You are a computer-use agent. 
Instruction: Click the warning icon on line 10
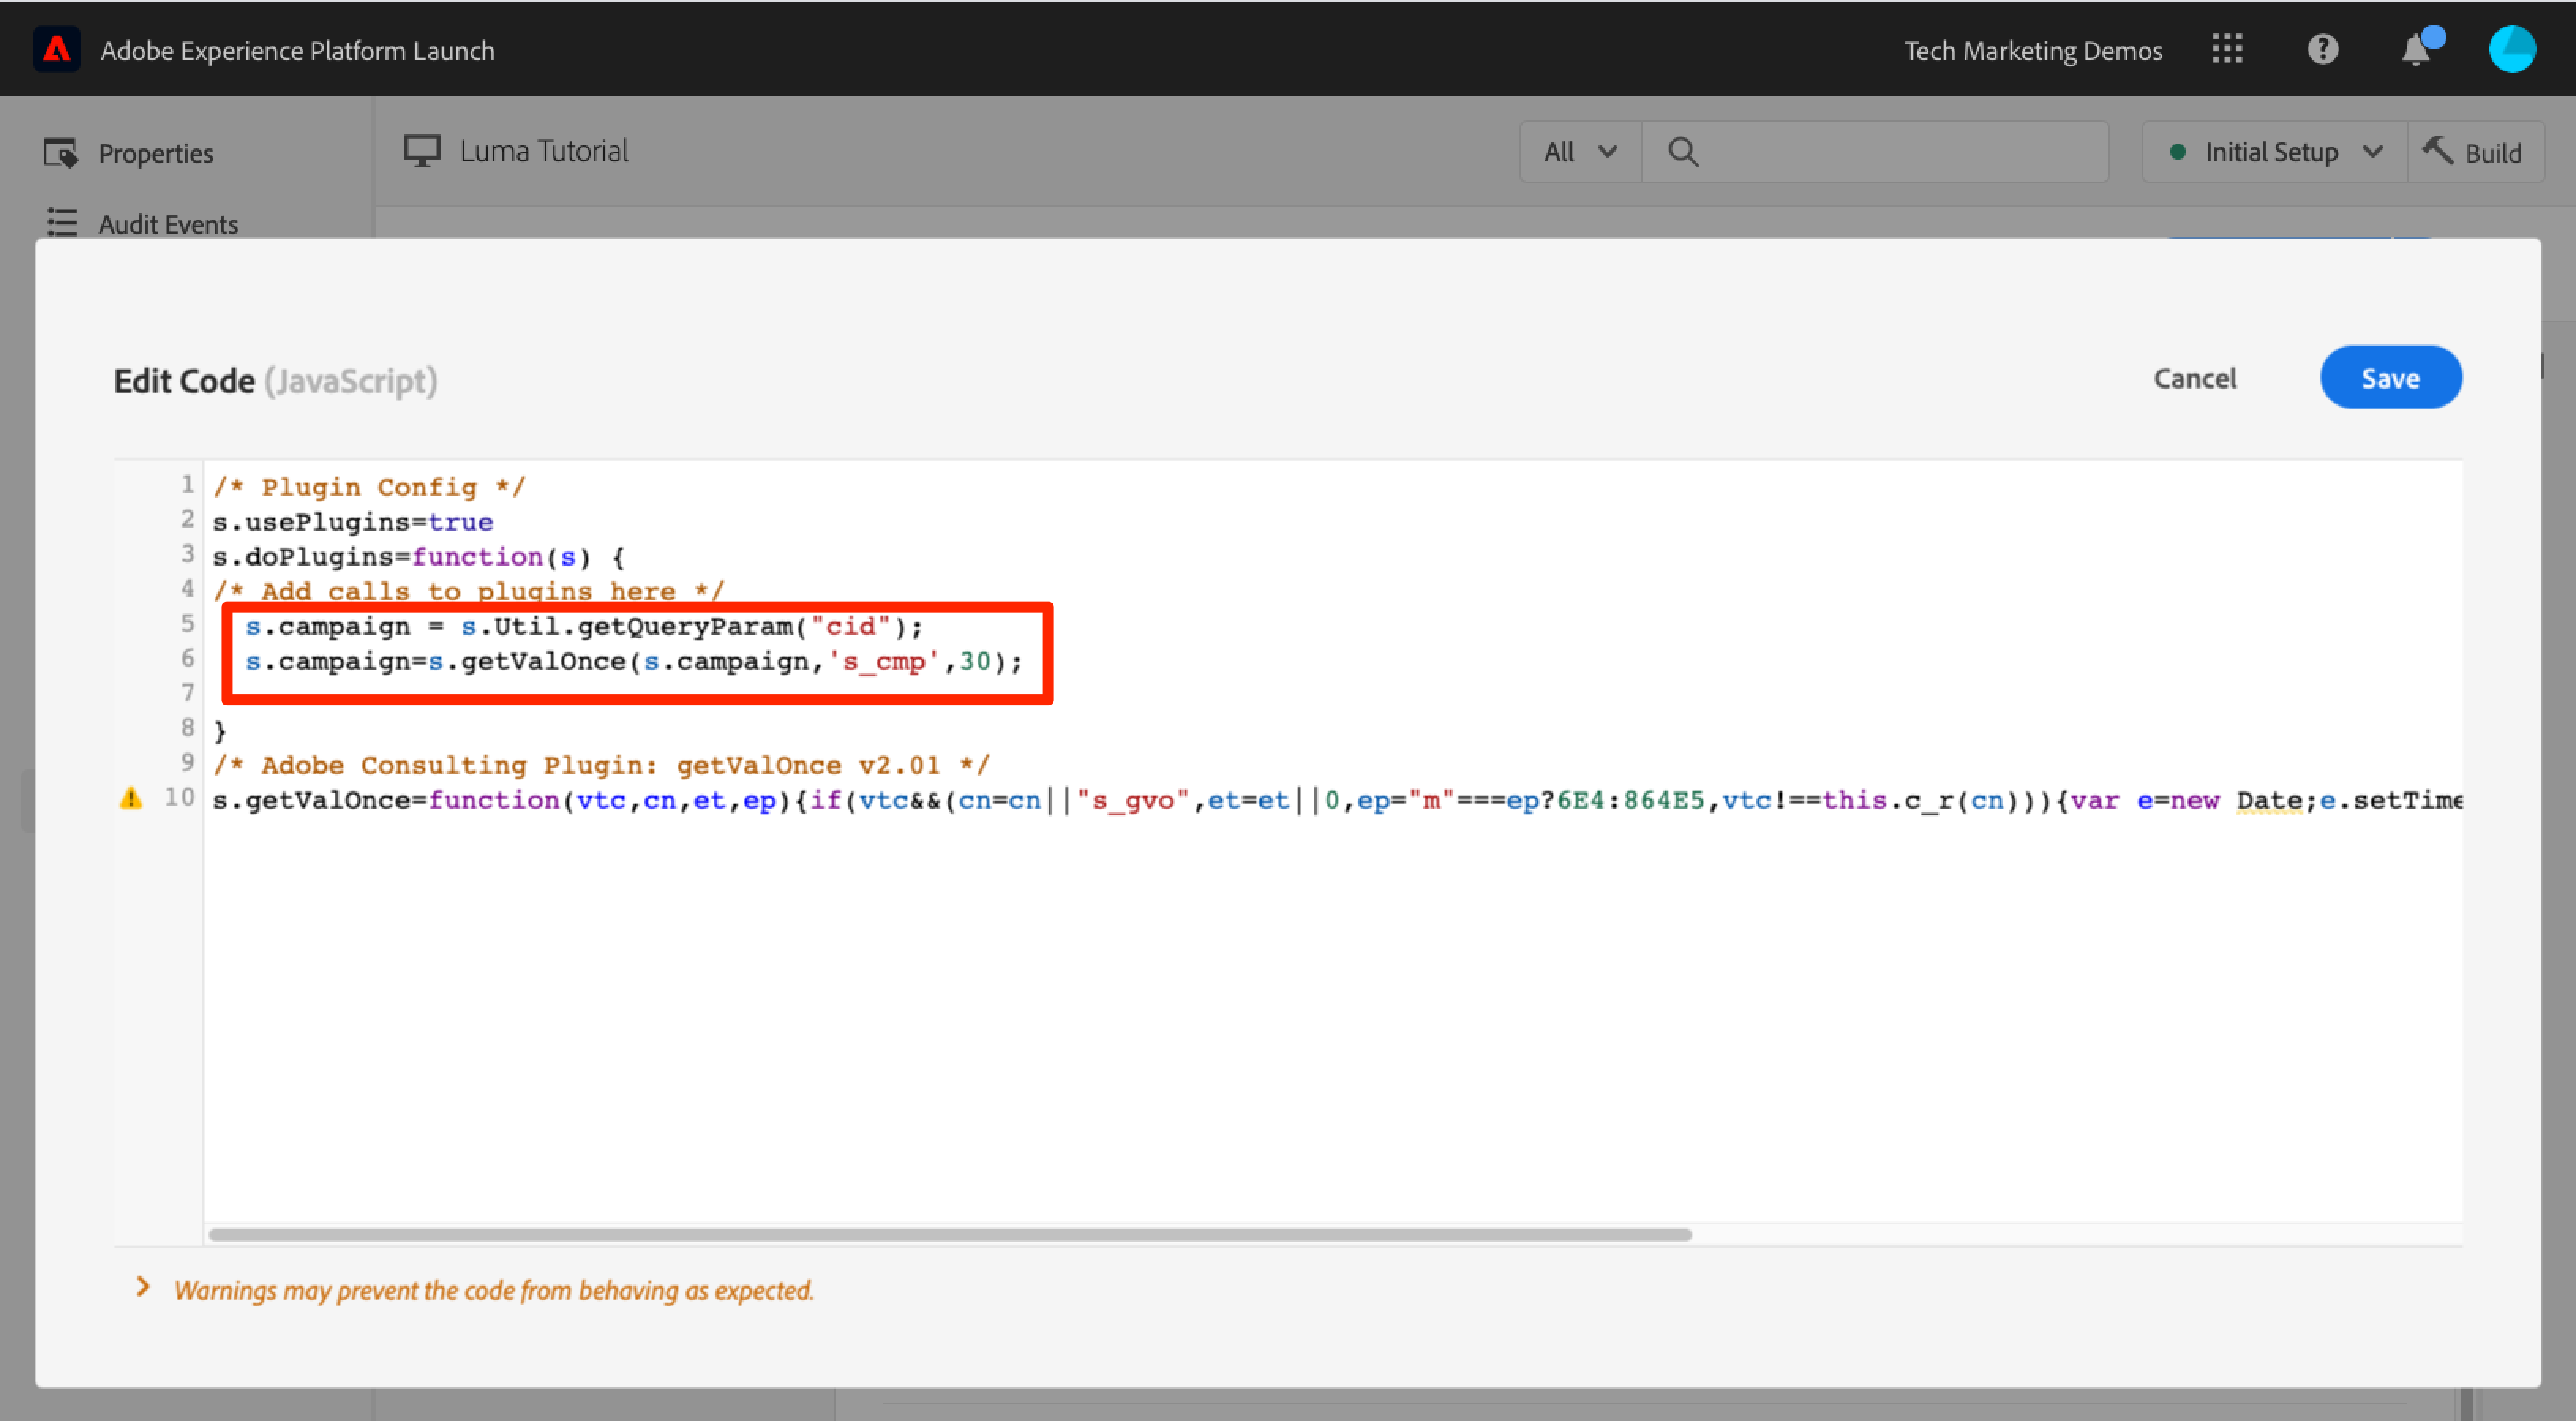131,799
